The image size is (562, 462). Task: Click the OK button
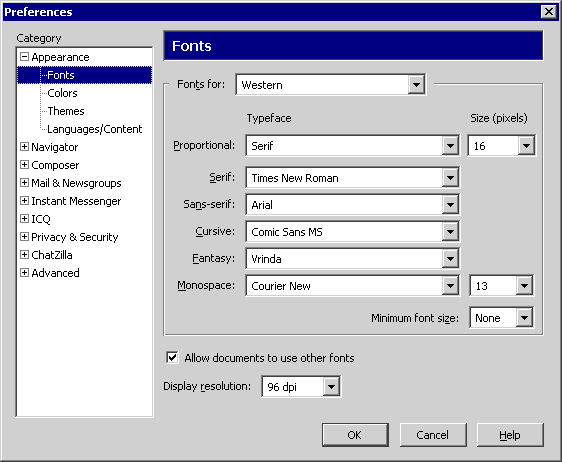[x=355, y=435]
